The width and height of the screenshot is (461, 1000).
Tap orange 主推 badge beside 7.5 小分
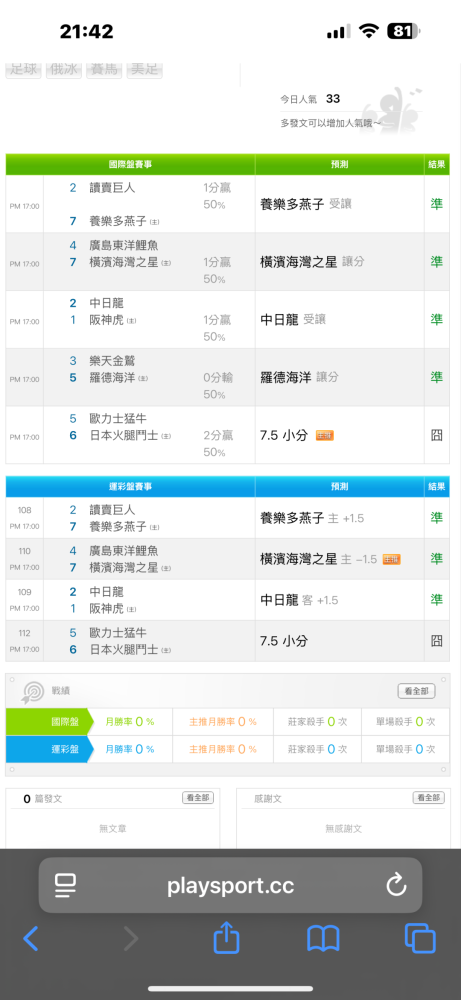coord(325,436)
